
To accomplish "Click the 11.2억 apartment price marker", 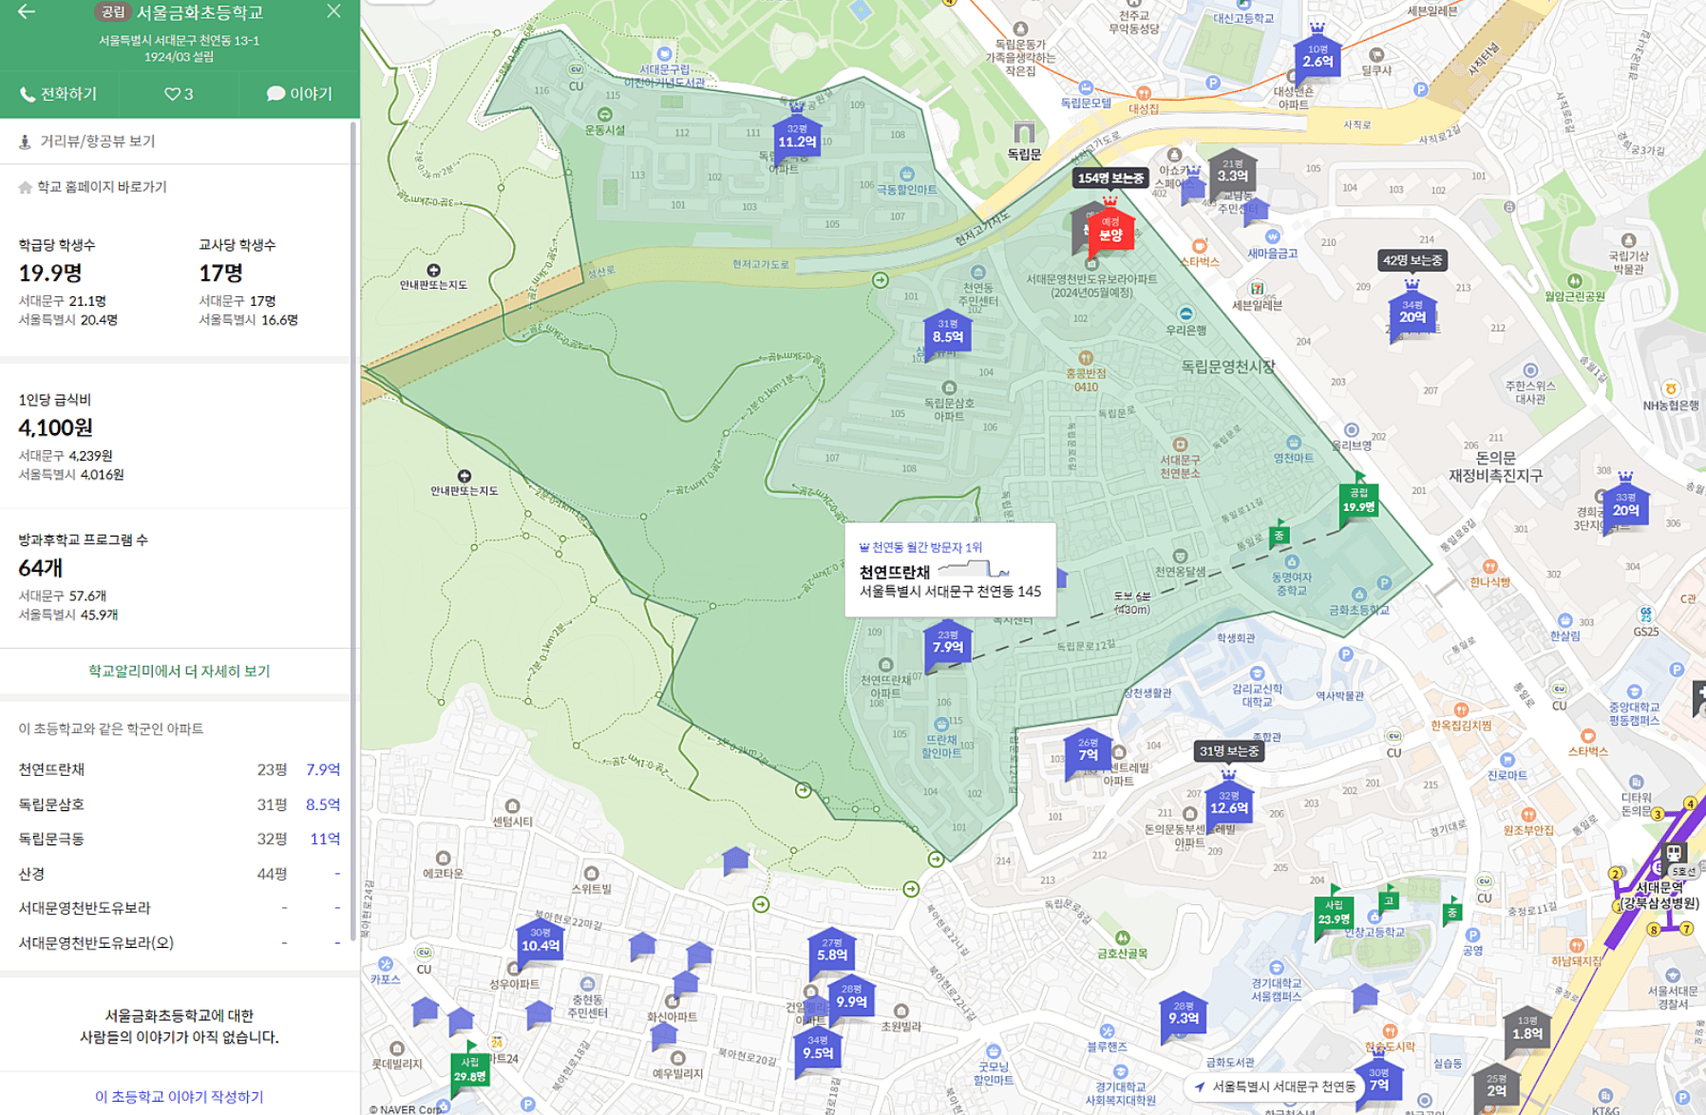I will pos(797,138).
